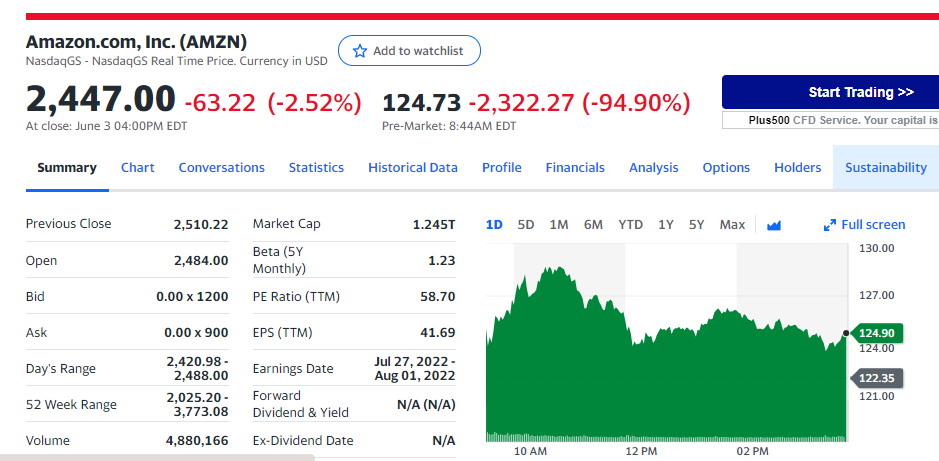The height and width of the screenshot is (461, 939).
Task: Click the Full screen expand arrows icon
Action: coord(829,225)
